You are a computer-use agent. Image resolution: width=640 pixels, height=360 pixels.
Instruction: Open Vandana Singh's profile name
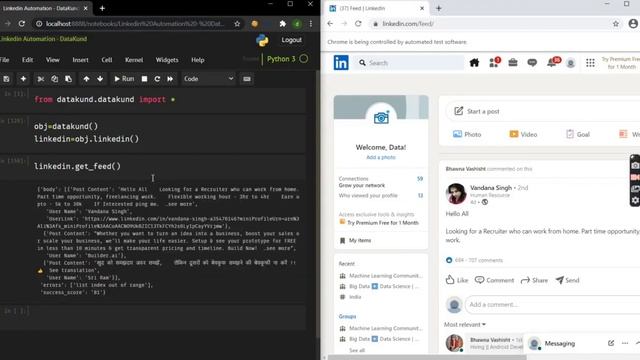491,188
